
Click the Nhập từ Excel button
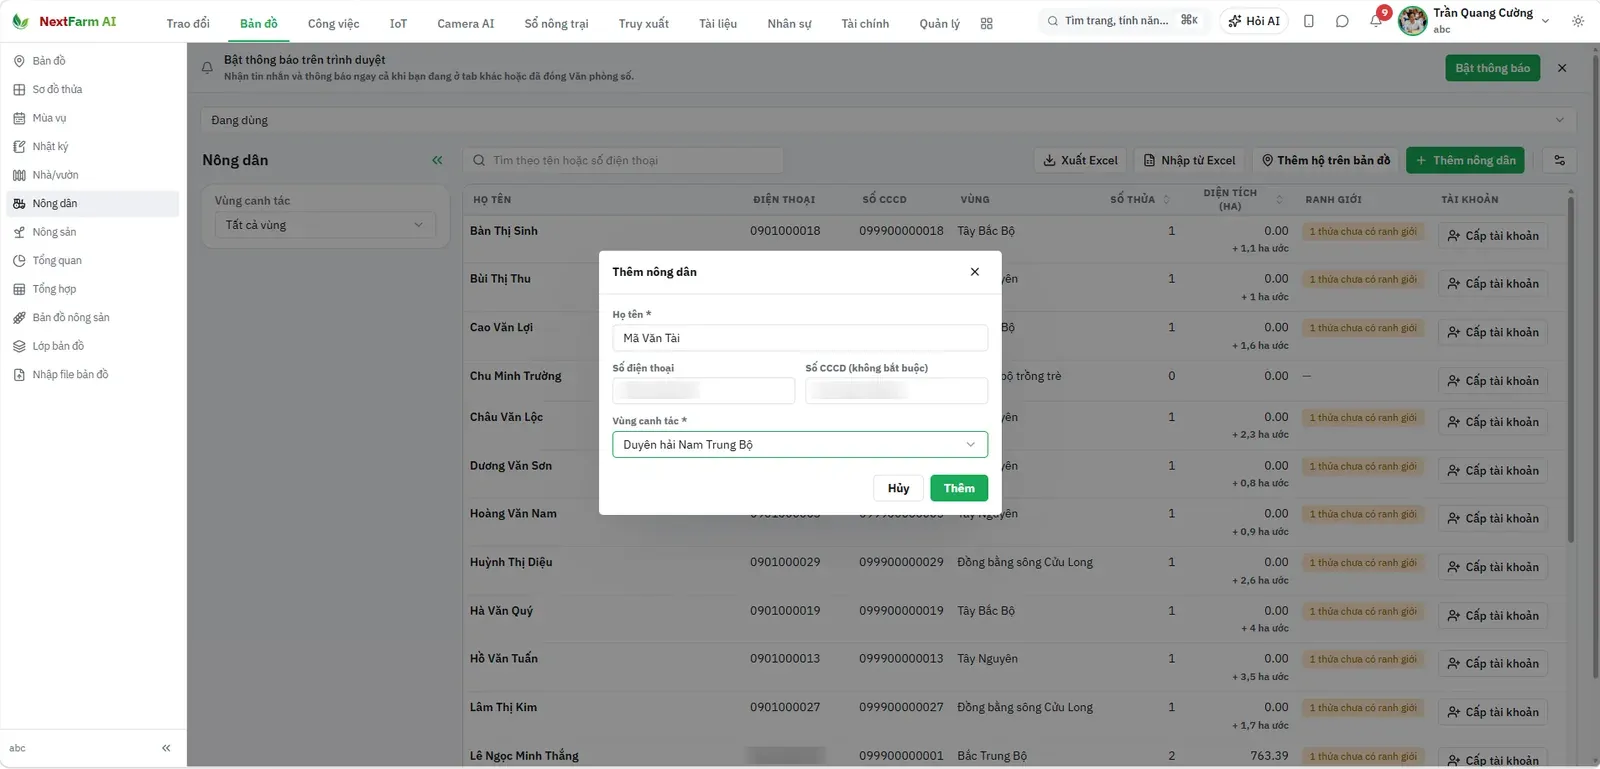[x=1190, y=160]
